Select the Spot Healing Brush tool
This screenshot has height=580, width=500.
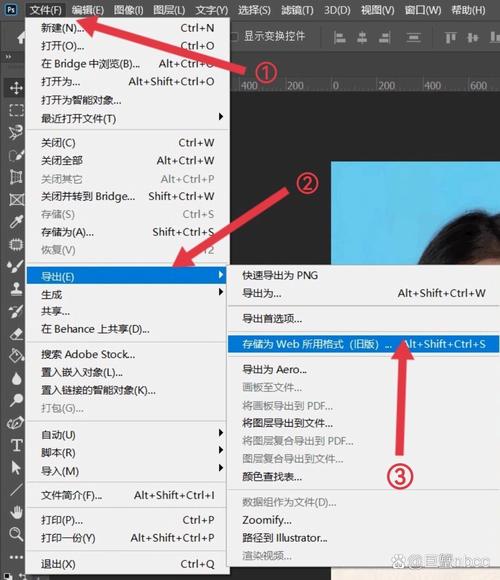pos(16,245)
